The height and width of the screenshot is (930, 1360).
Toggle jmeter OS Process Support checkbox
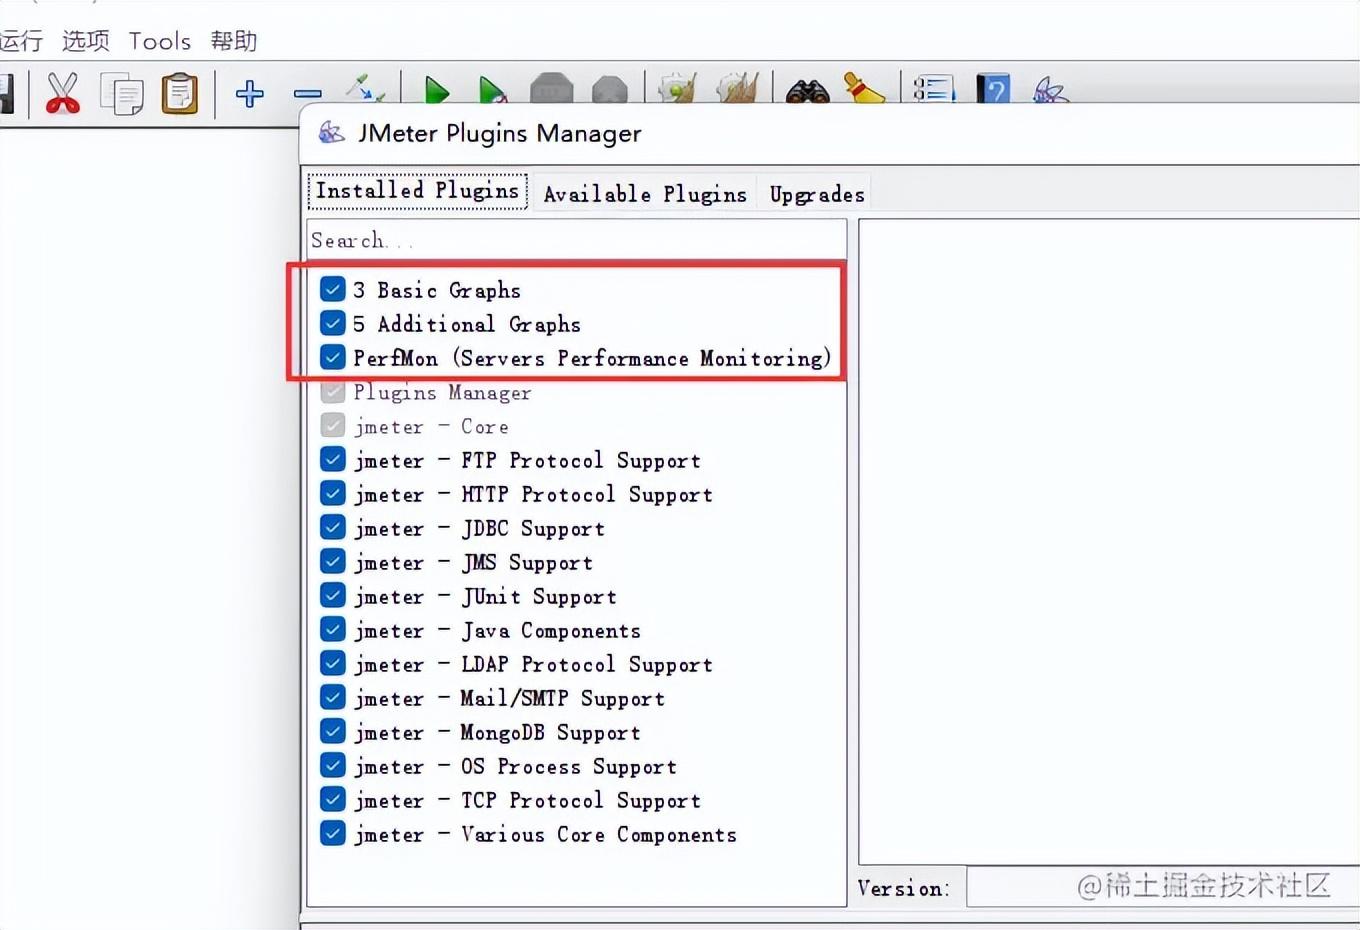pyautogui.click(x=333, y=765)
